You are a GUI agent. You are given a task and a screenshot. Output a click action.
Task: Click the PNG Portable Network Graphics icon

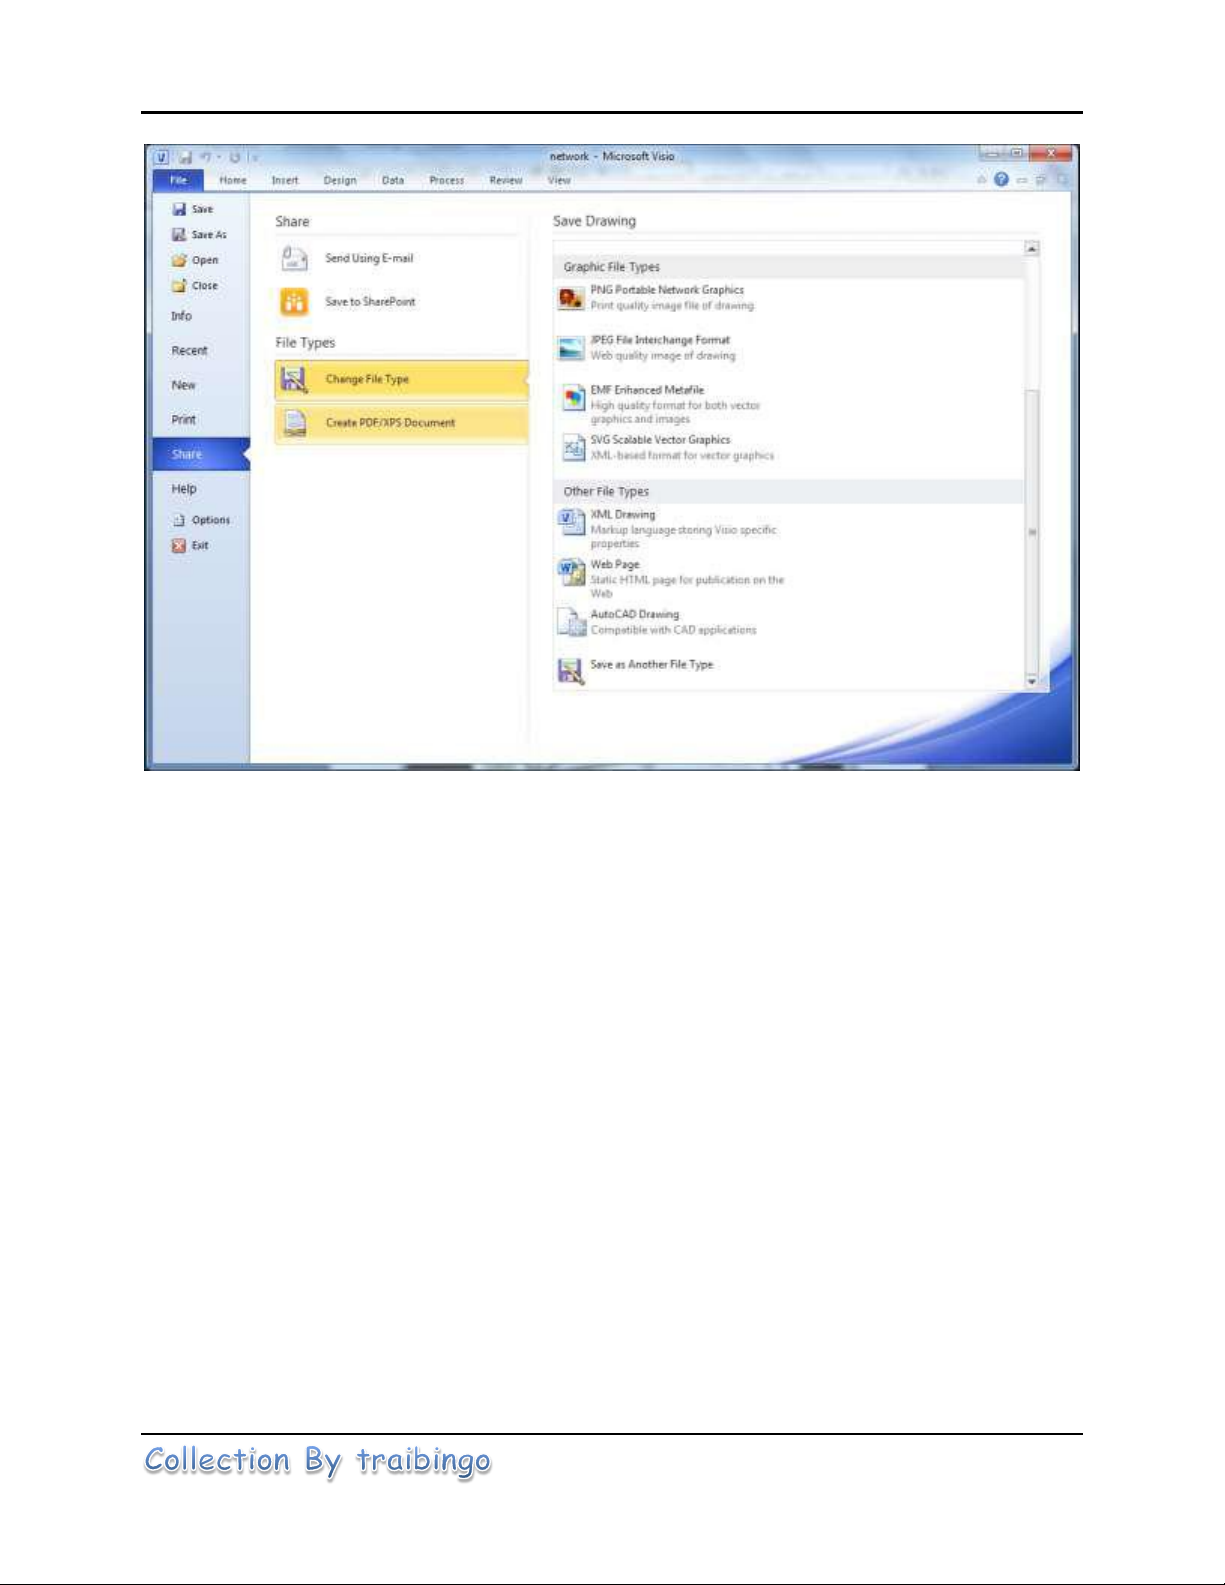(571, 298)
